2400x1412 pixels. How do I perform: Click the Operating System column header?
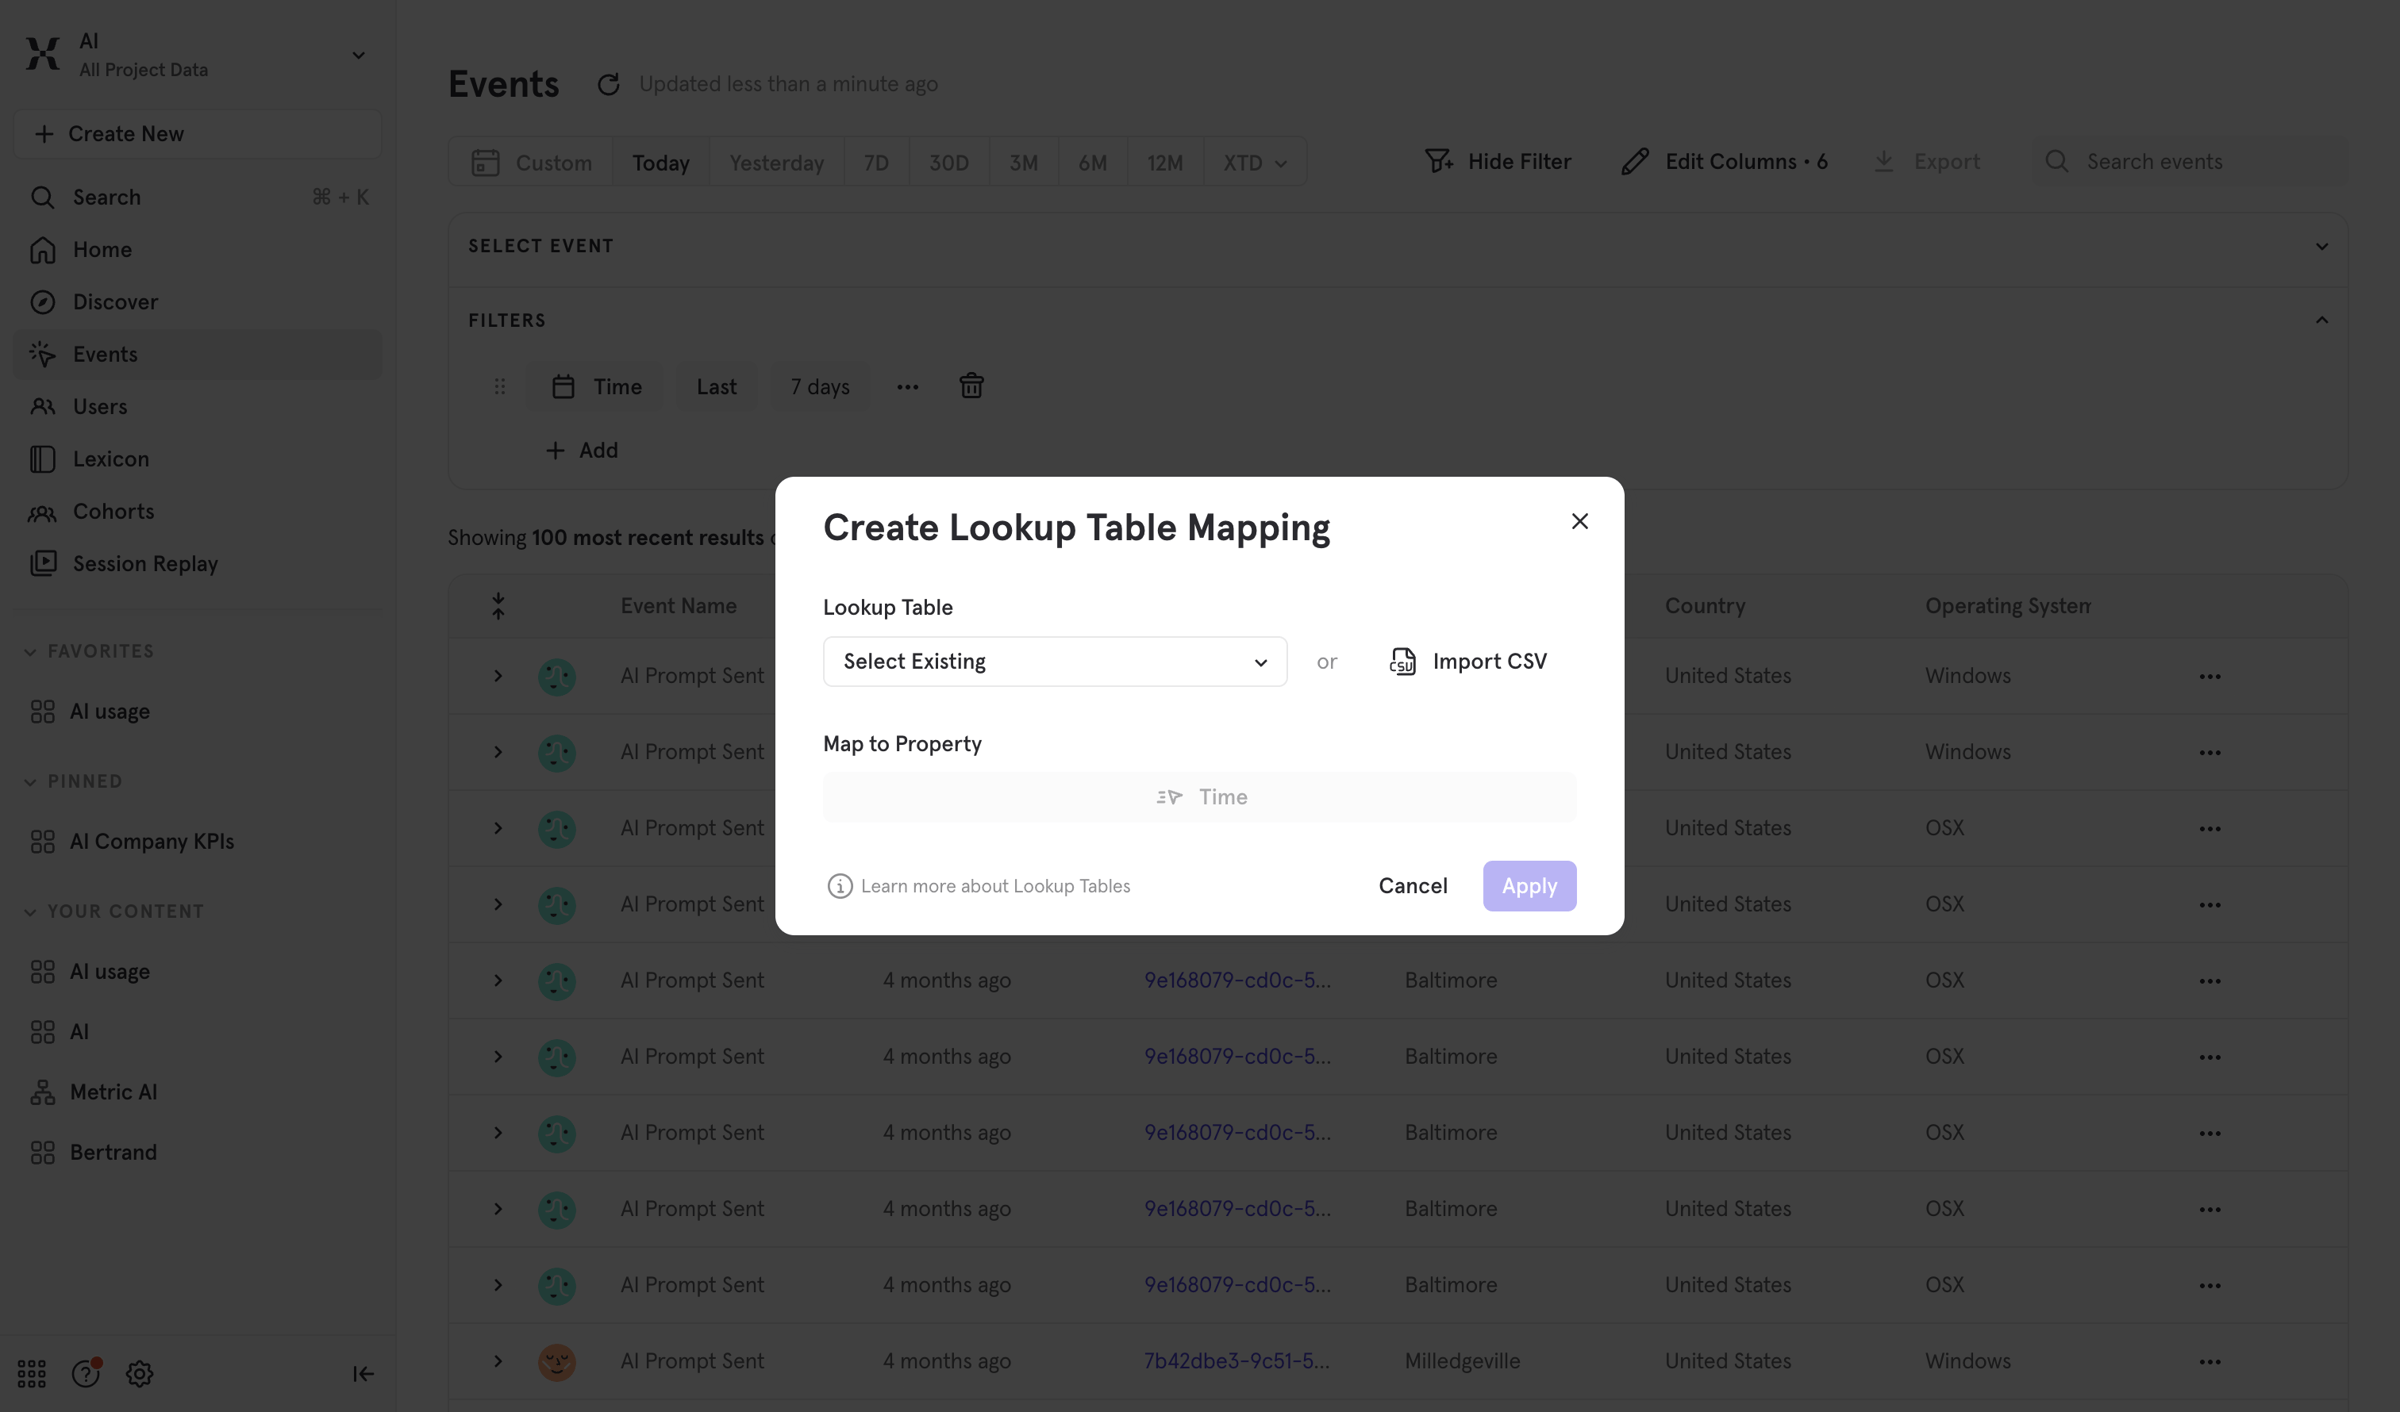[2008, 606]
